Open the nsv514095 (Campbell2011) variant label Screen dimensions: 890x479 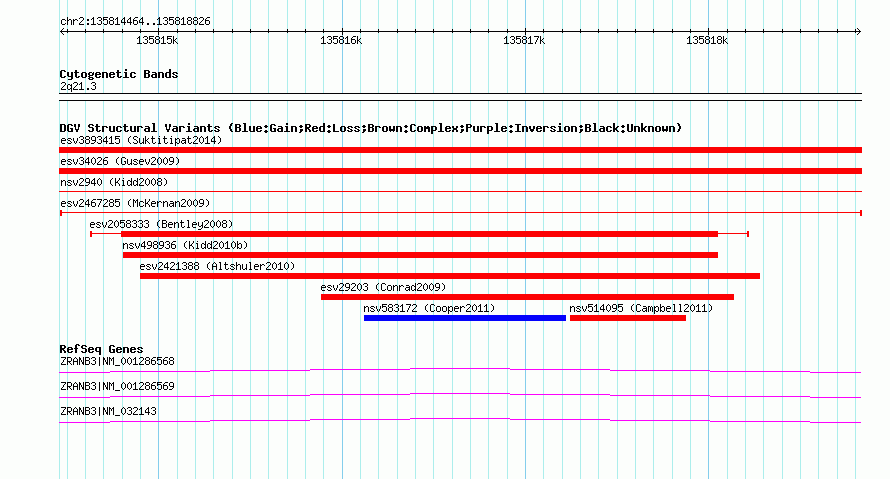pyautogui.click(x=641, y=308)
